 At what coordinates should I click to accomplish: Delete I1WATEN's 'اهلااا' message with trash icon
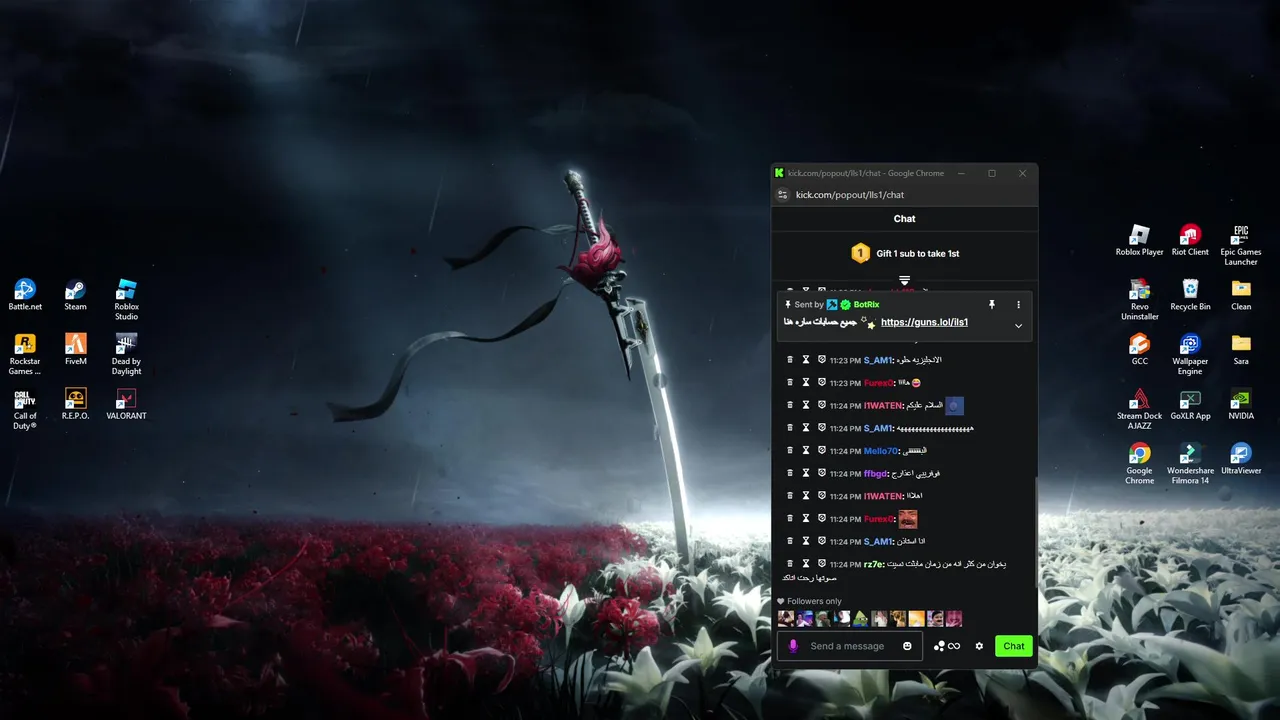click(x=790, y=496)
